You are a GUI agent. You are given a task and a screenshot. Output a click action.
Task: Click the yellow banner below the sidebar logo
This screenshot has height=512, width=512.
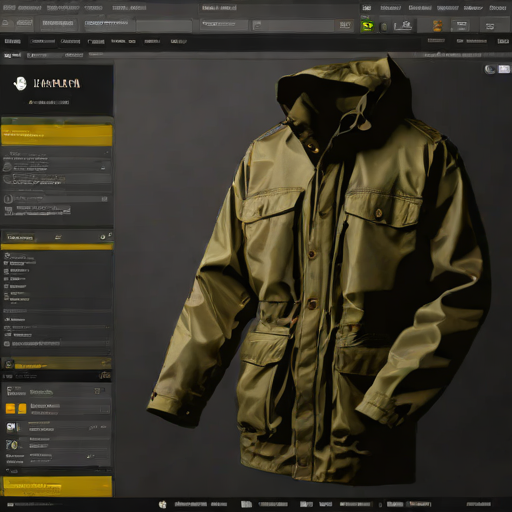pos(57,135)
